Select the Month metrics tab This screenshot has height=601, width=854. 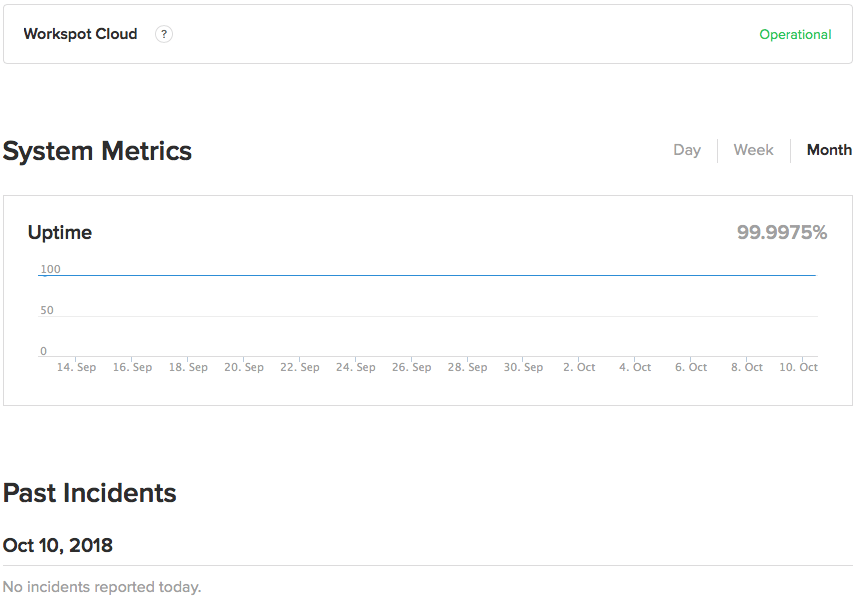point(829,150)
